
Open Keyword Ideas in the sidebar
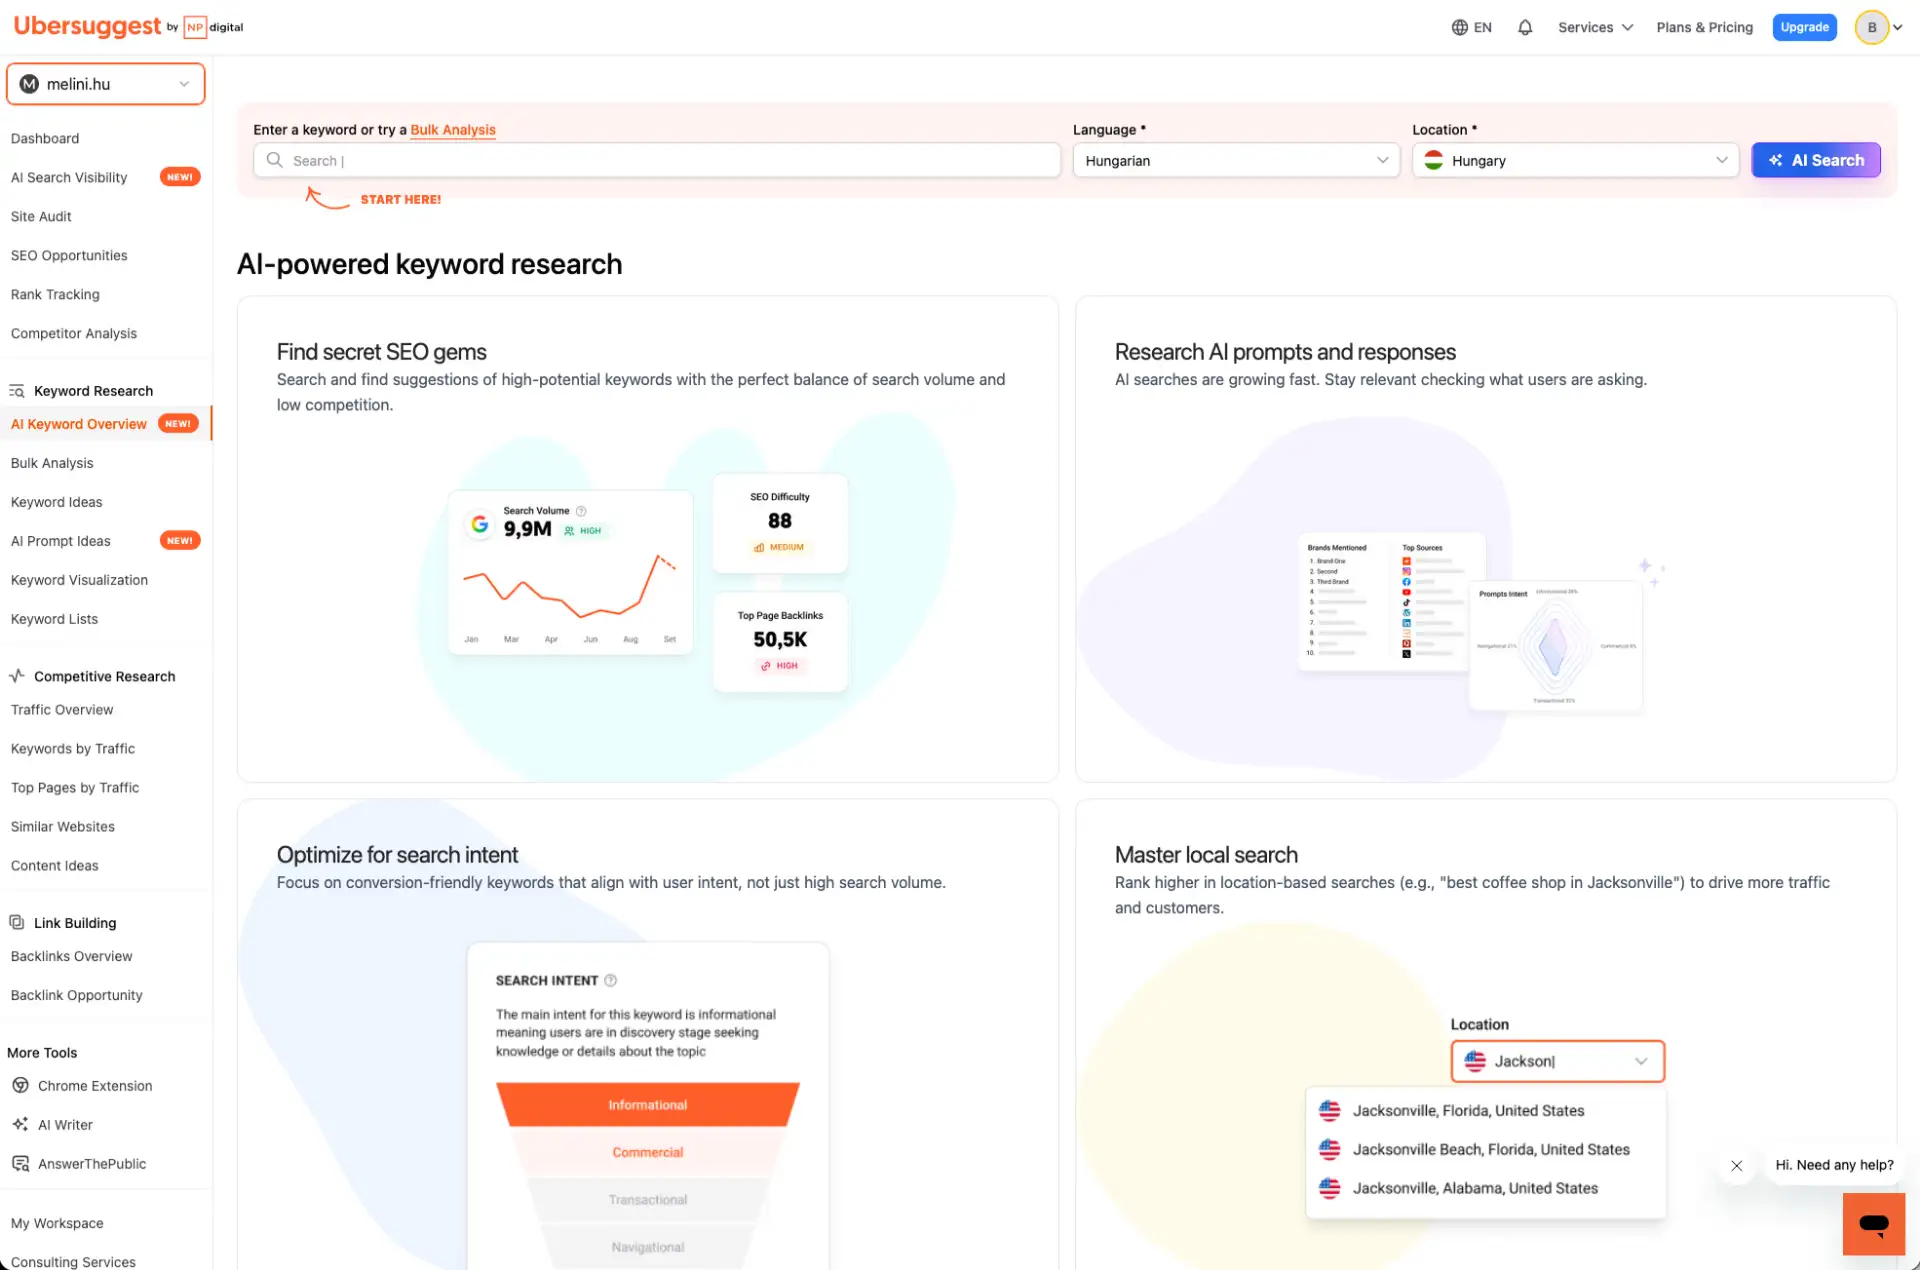(57, 502)
